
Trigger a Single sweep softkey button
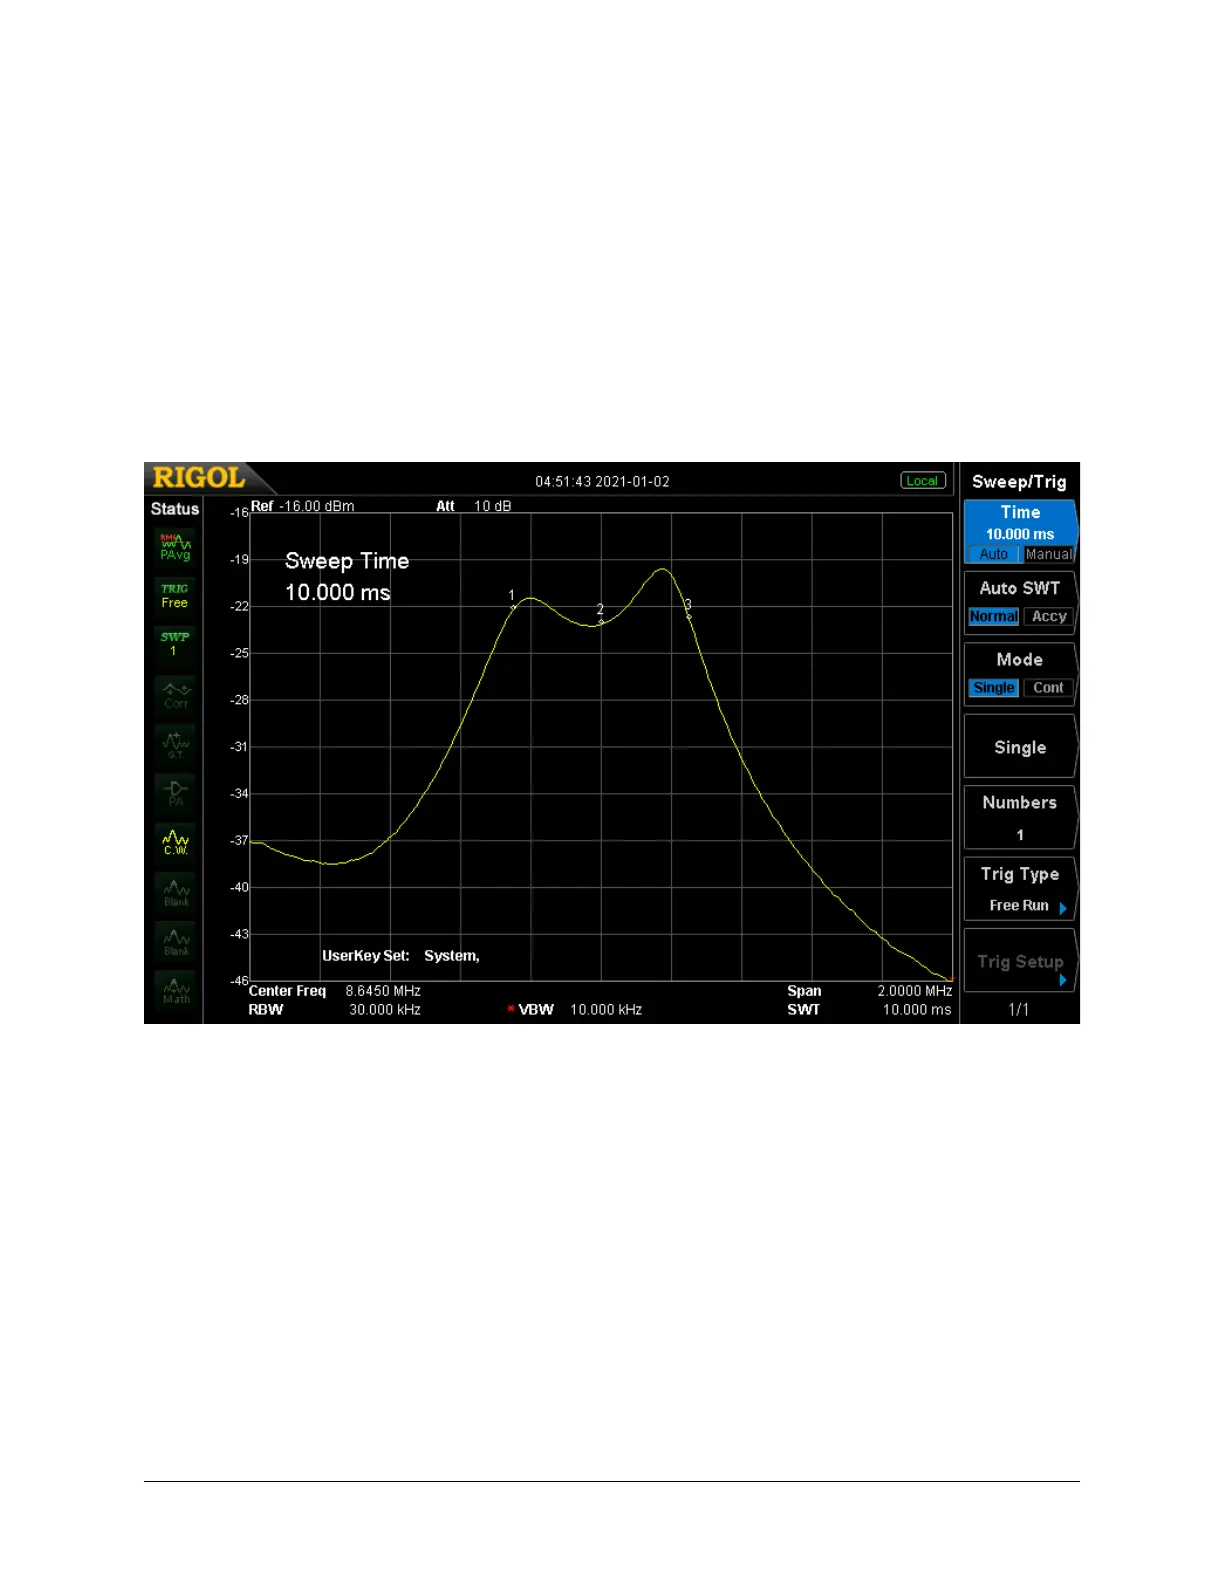pos(1020,747)
